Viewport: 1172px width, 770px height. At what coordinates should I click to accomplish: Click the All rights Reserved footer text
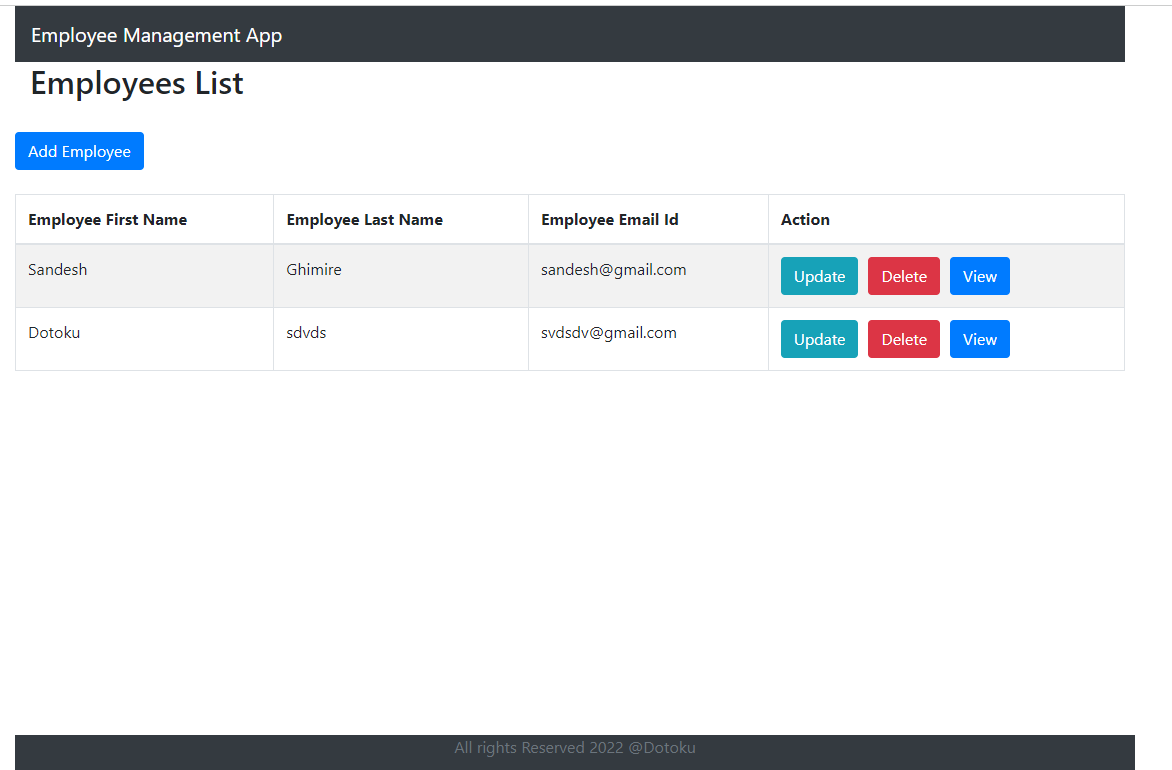[x=575, y=747]
